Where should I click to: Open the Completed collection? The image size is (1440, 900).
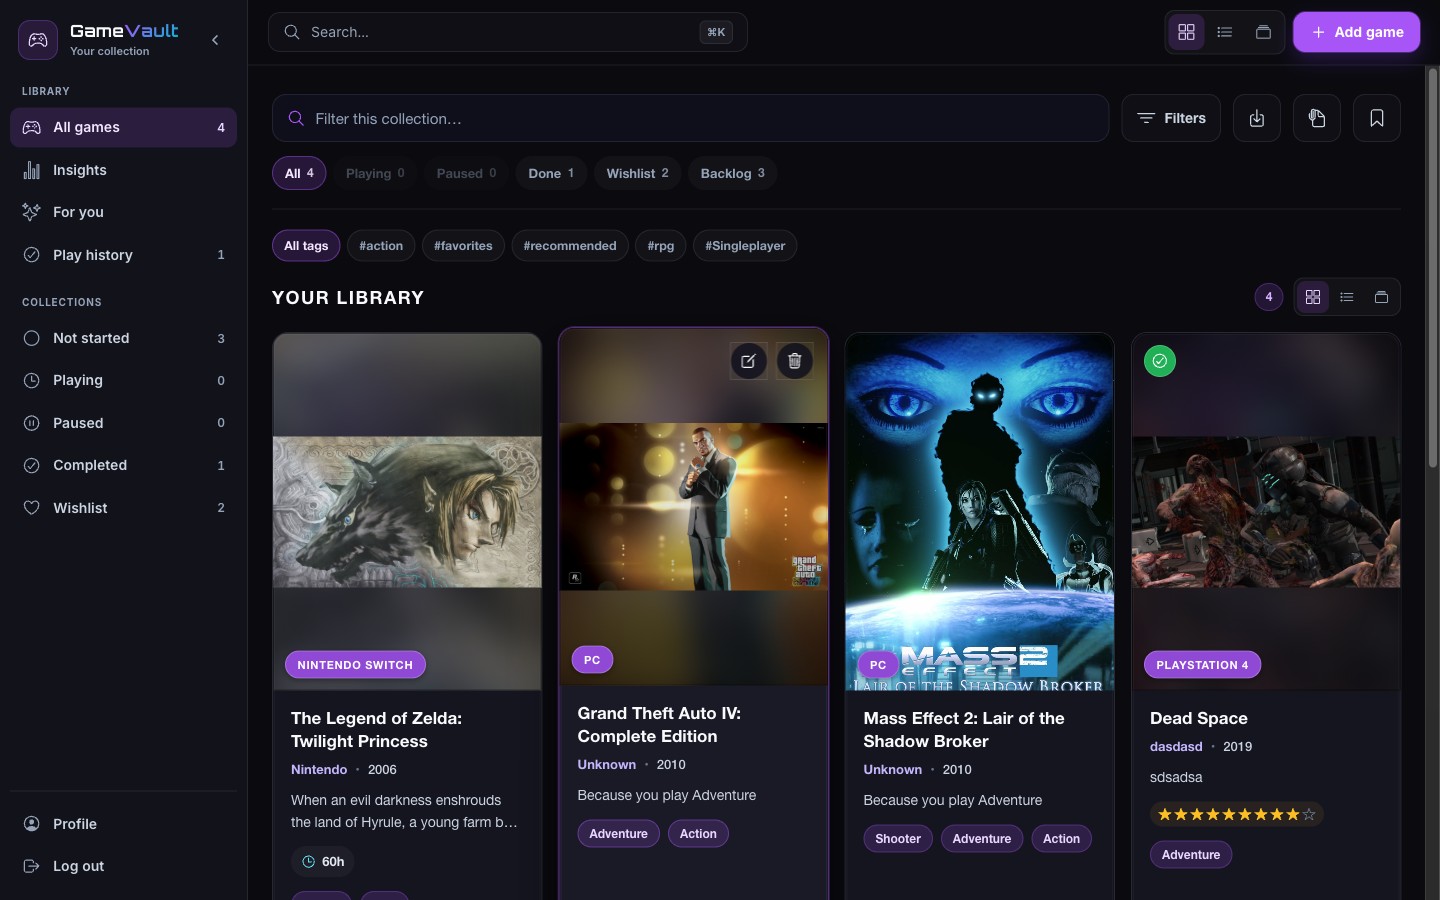123,465
